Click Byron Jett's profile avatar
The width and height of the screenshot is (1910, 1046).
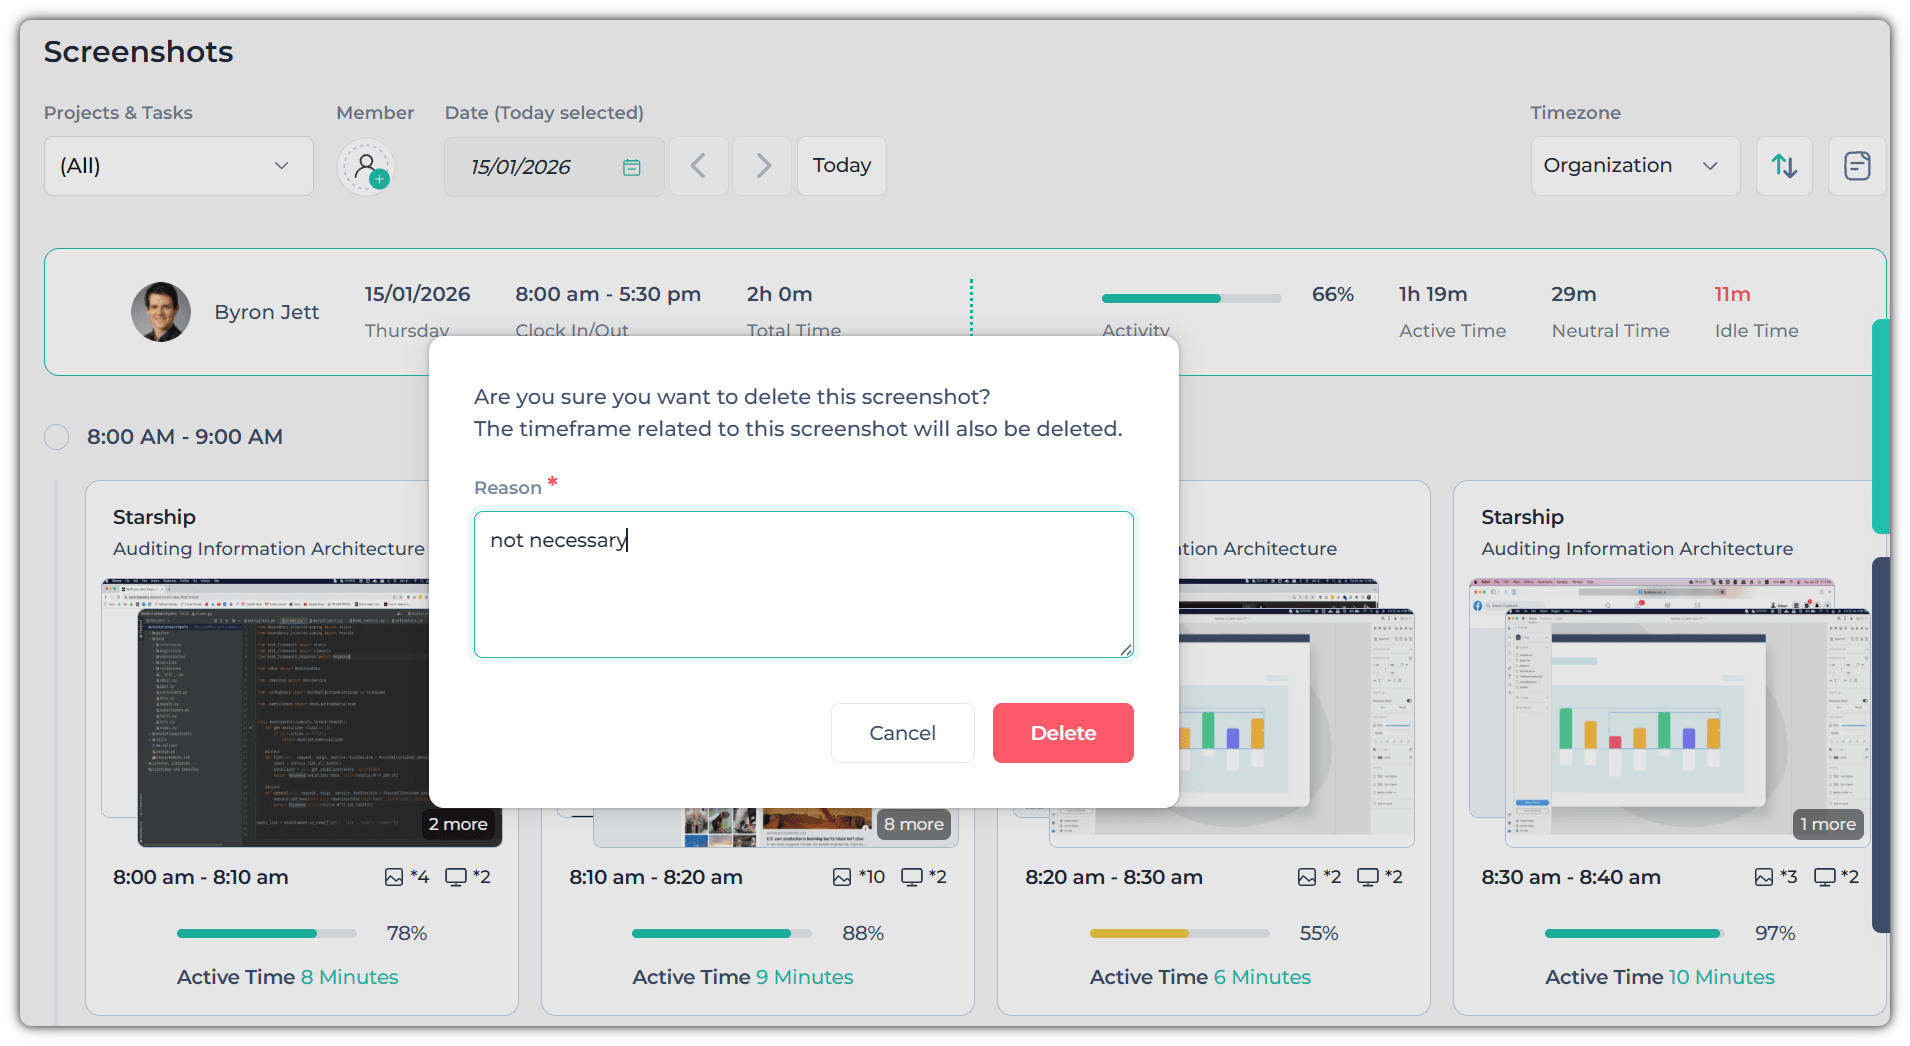point(161,312)
